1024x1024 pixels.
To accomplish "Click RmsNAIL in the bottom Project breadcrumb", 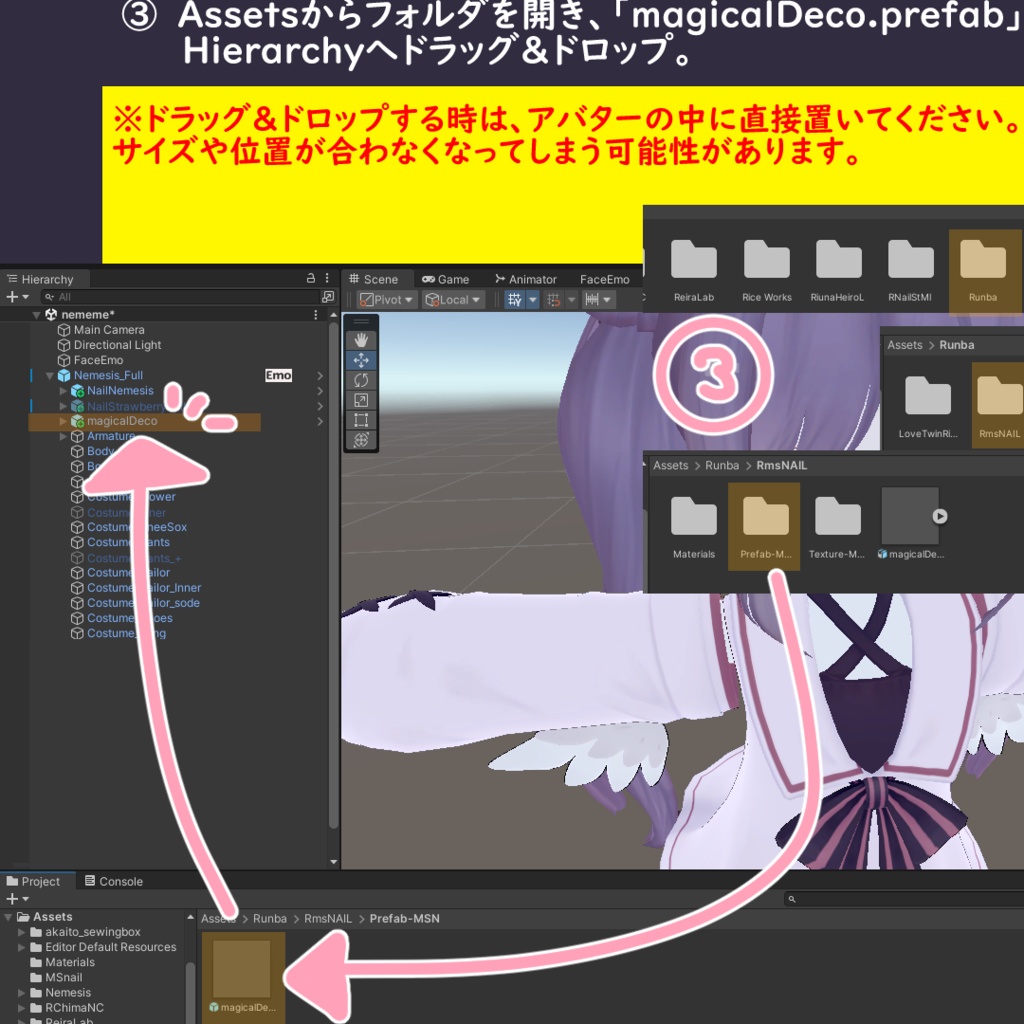I will click(328, 918).
